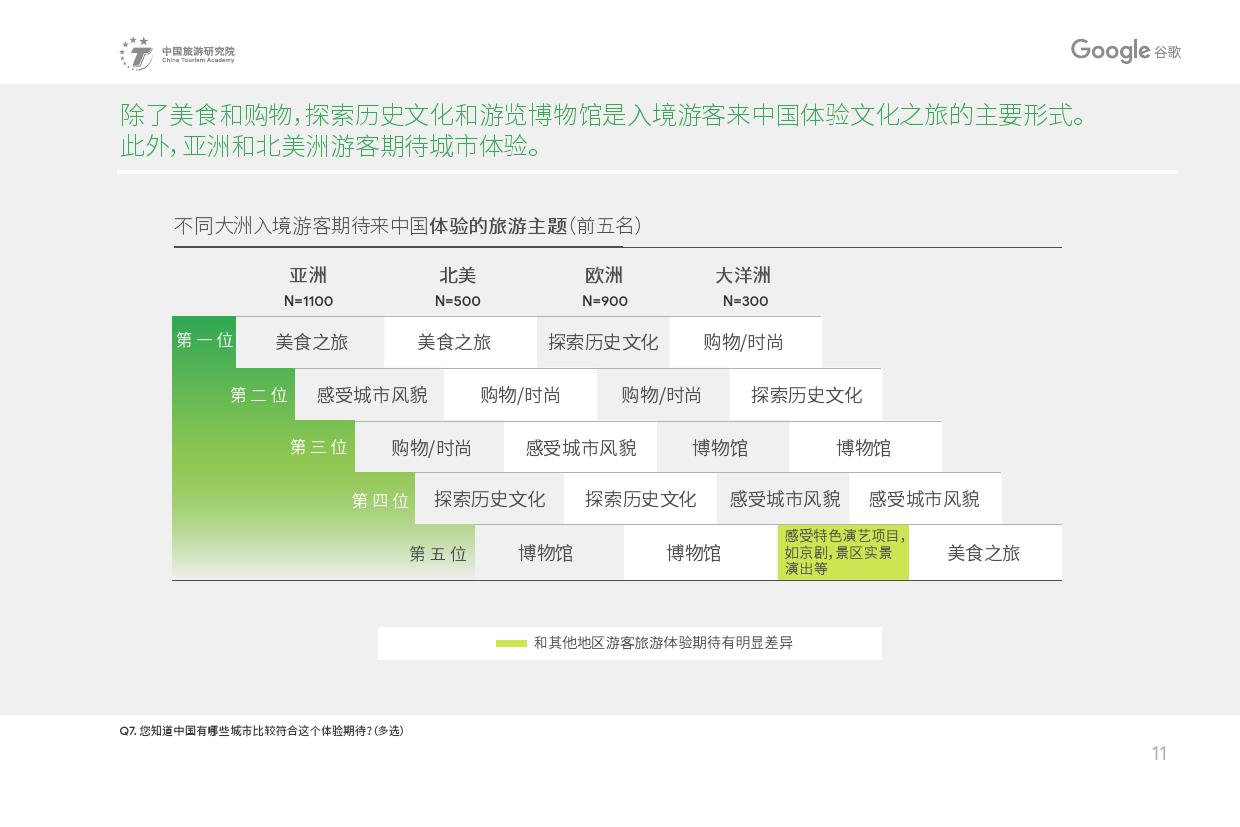Image resolution: width=1240 pixels, height=827 pixels.
Task: Select the Q7 footnote question text
Action: pyautogui.click(x=261, y=731)
